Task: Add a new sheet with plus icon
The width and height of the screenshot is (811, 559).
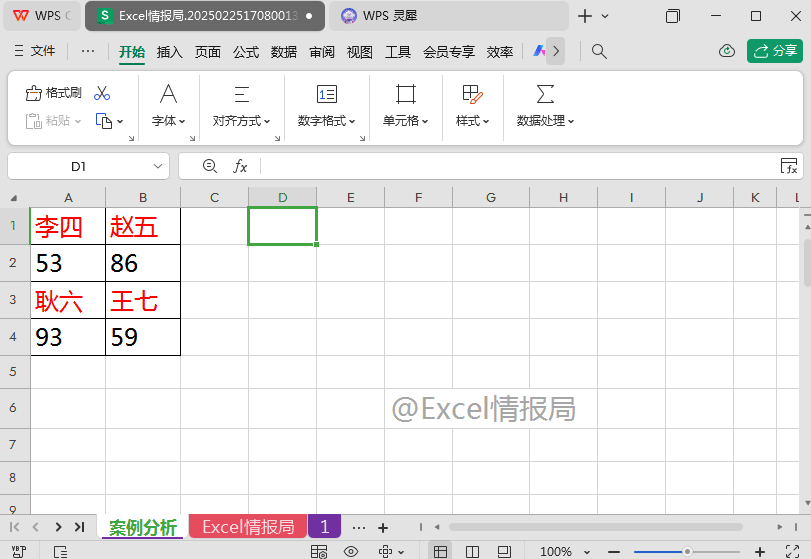Action: tap(382, 527)
